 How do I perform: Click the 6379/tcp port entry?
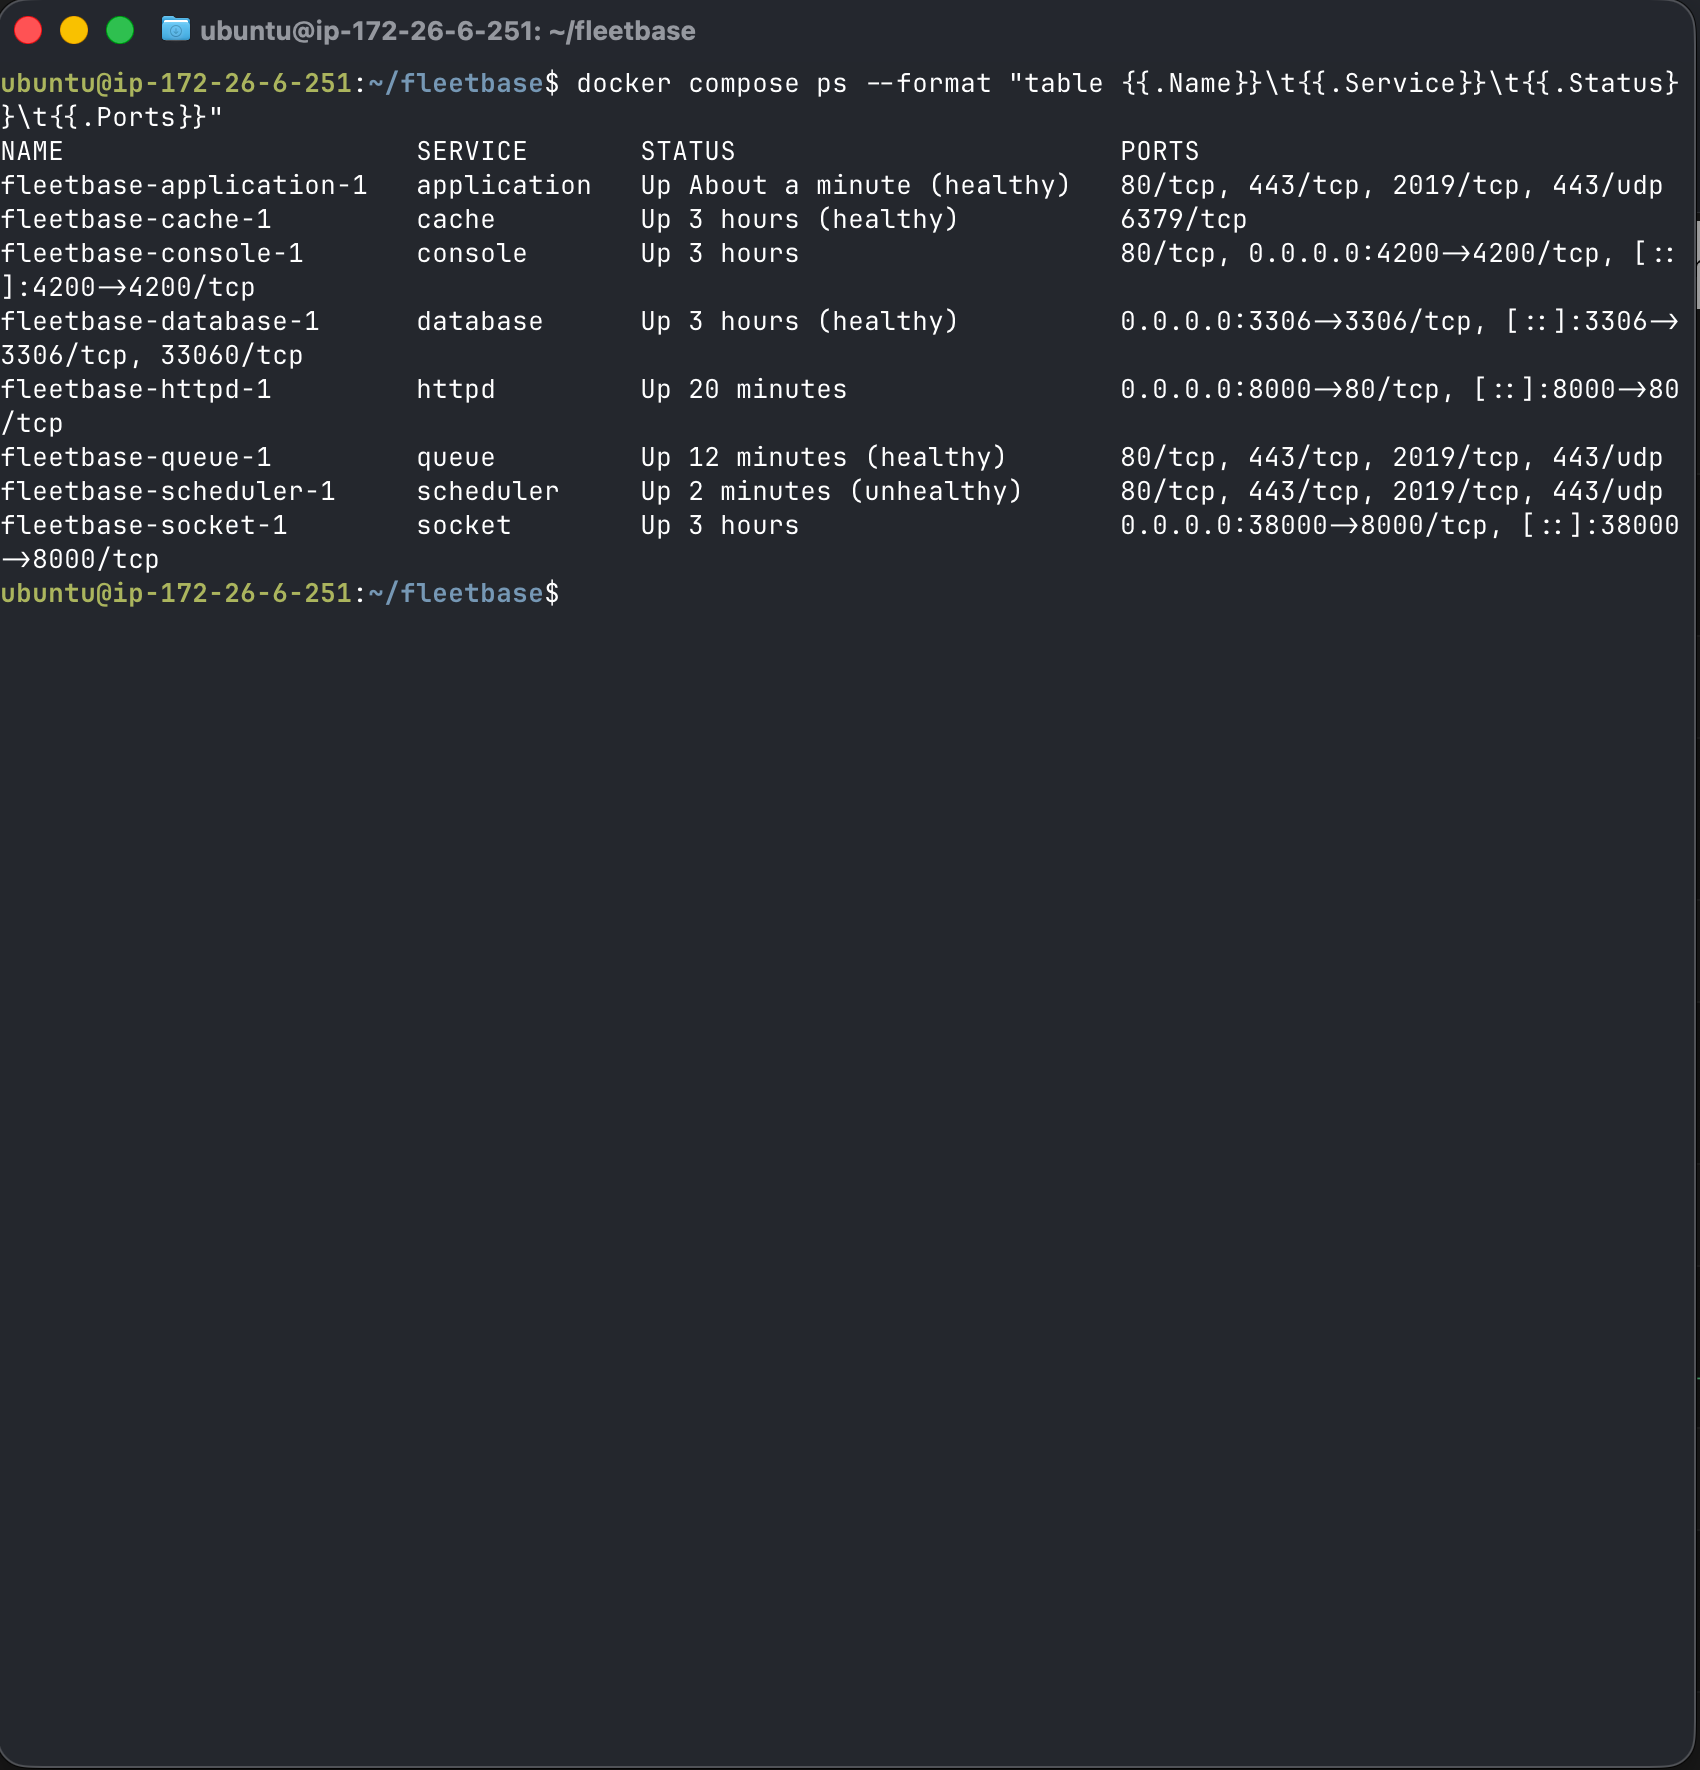[x=1184, y=219]
